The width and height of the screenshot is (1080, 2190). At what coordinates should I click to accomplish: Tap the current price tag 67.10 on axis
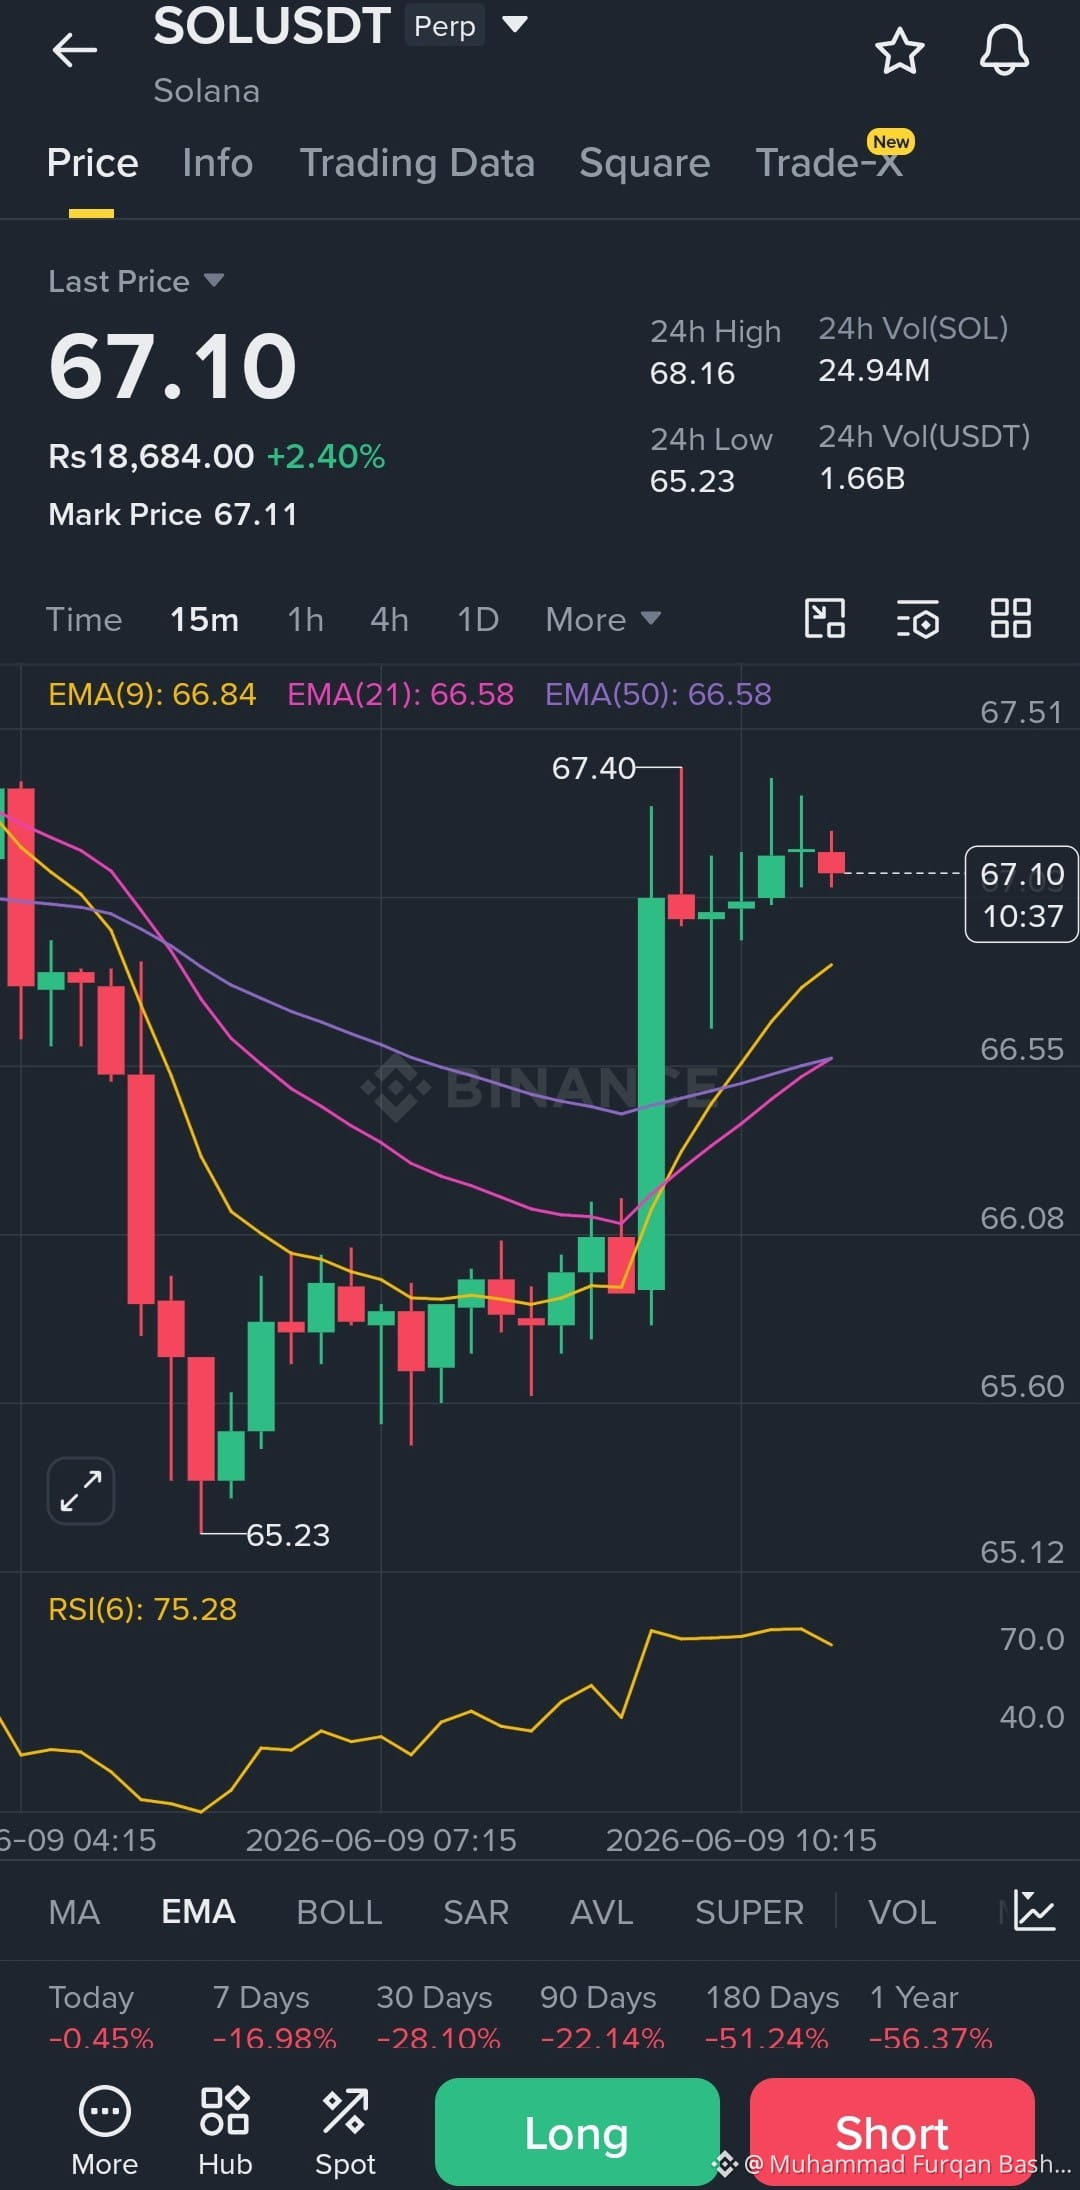[1021, 894]
